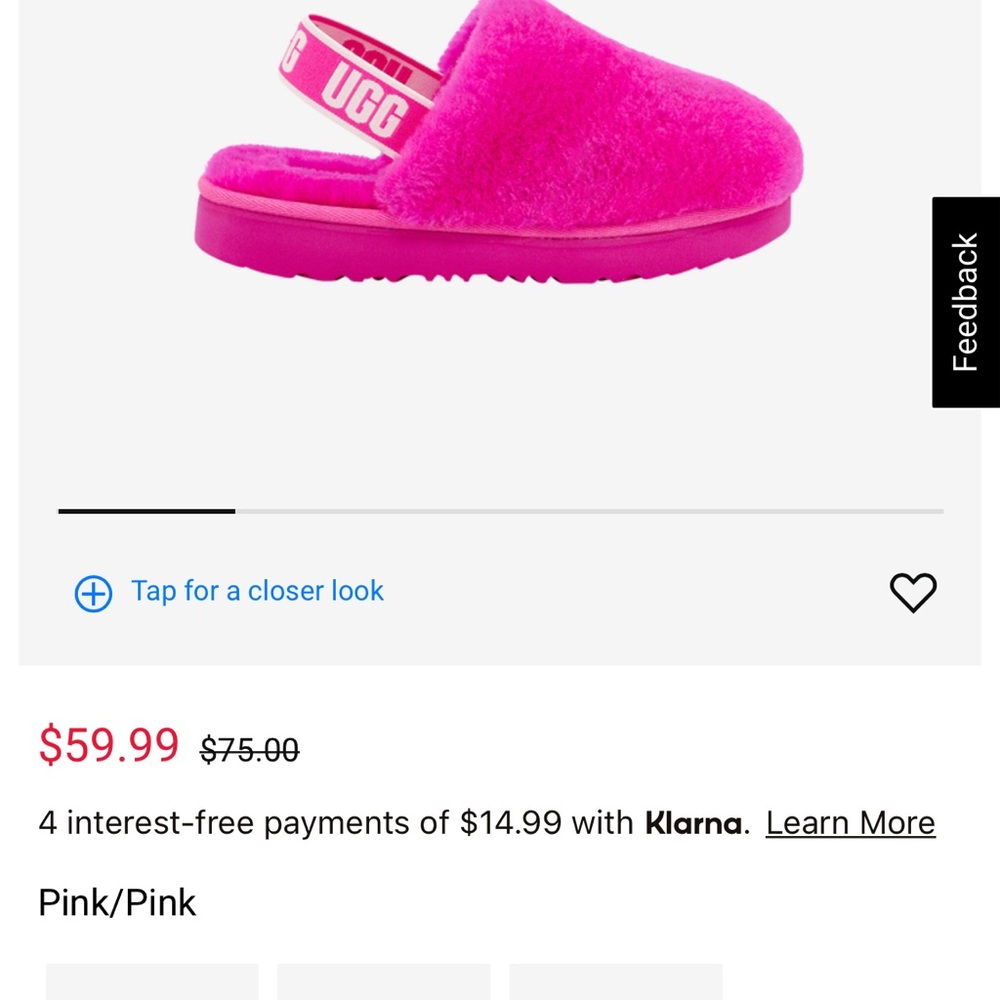Click the pink UGG slipper product image

coord(500,150)
